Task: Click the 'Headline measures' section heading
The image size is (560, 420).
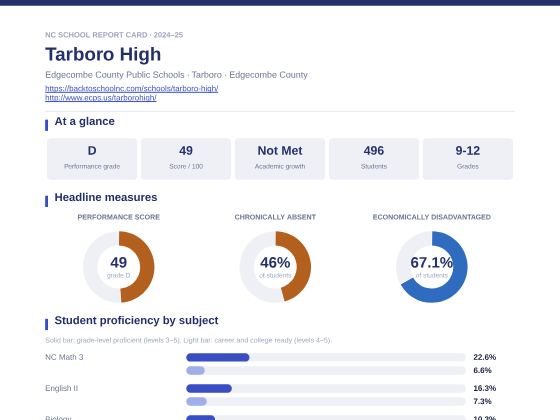Action: coord(106,197)
